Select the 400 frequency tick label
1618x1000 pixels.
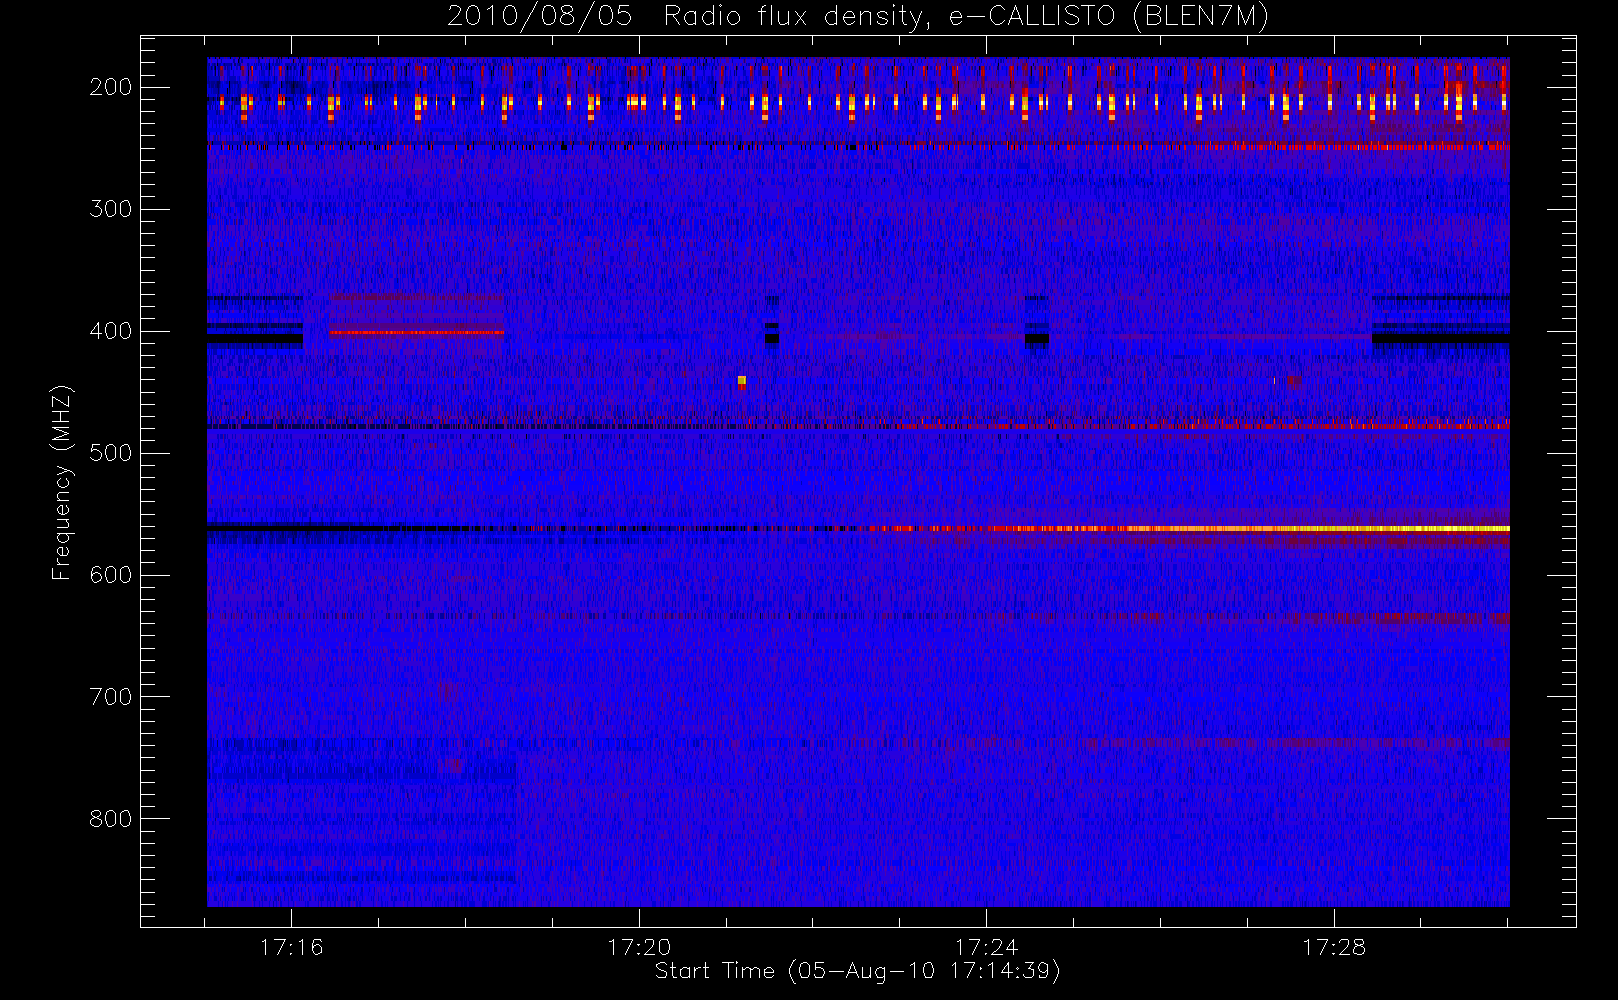tap(111, 331)
